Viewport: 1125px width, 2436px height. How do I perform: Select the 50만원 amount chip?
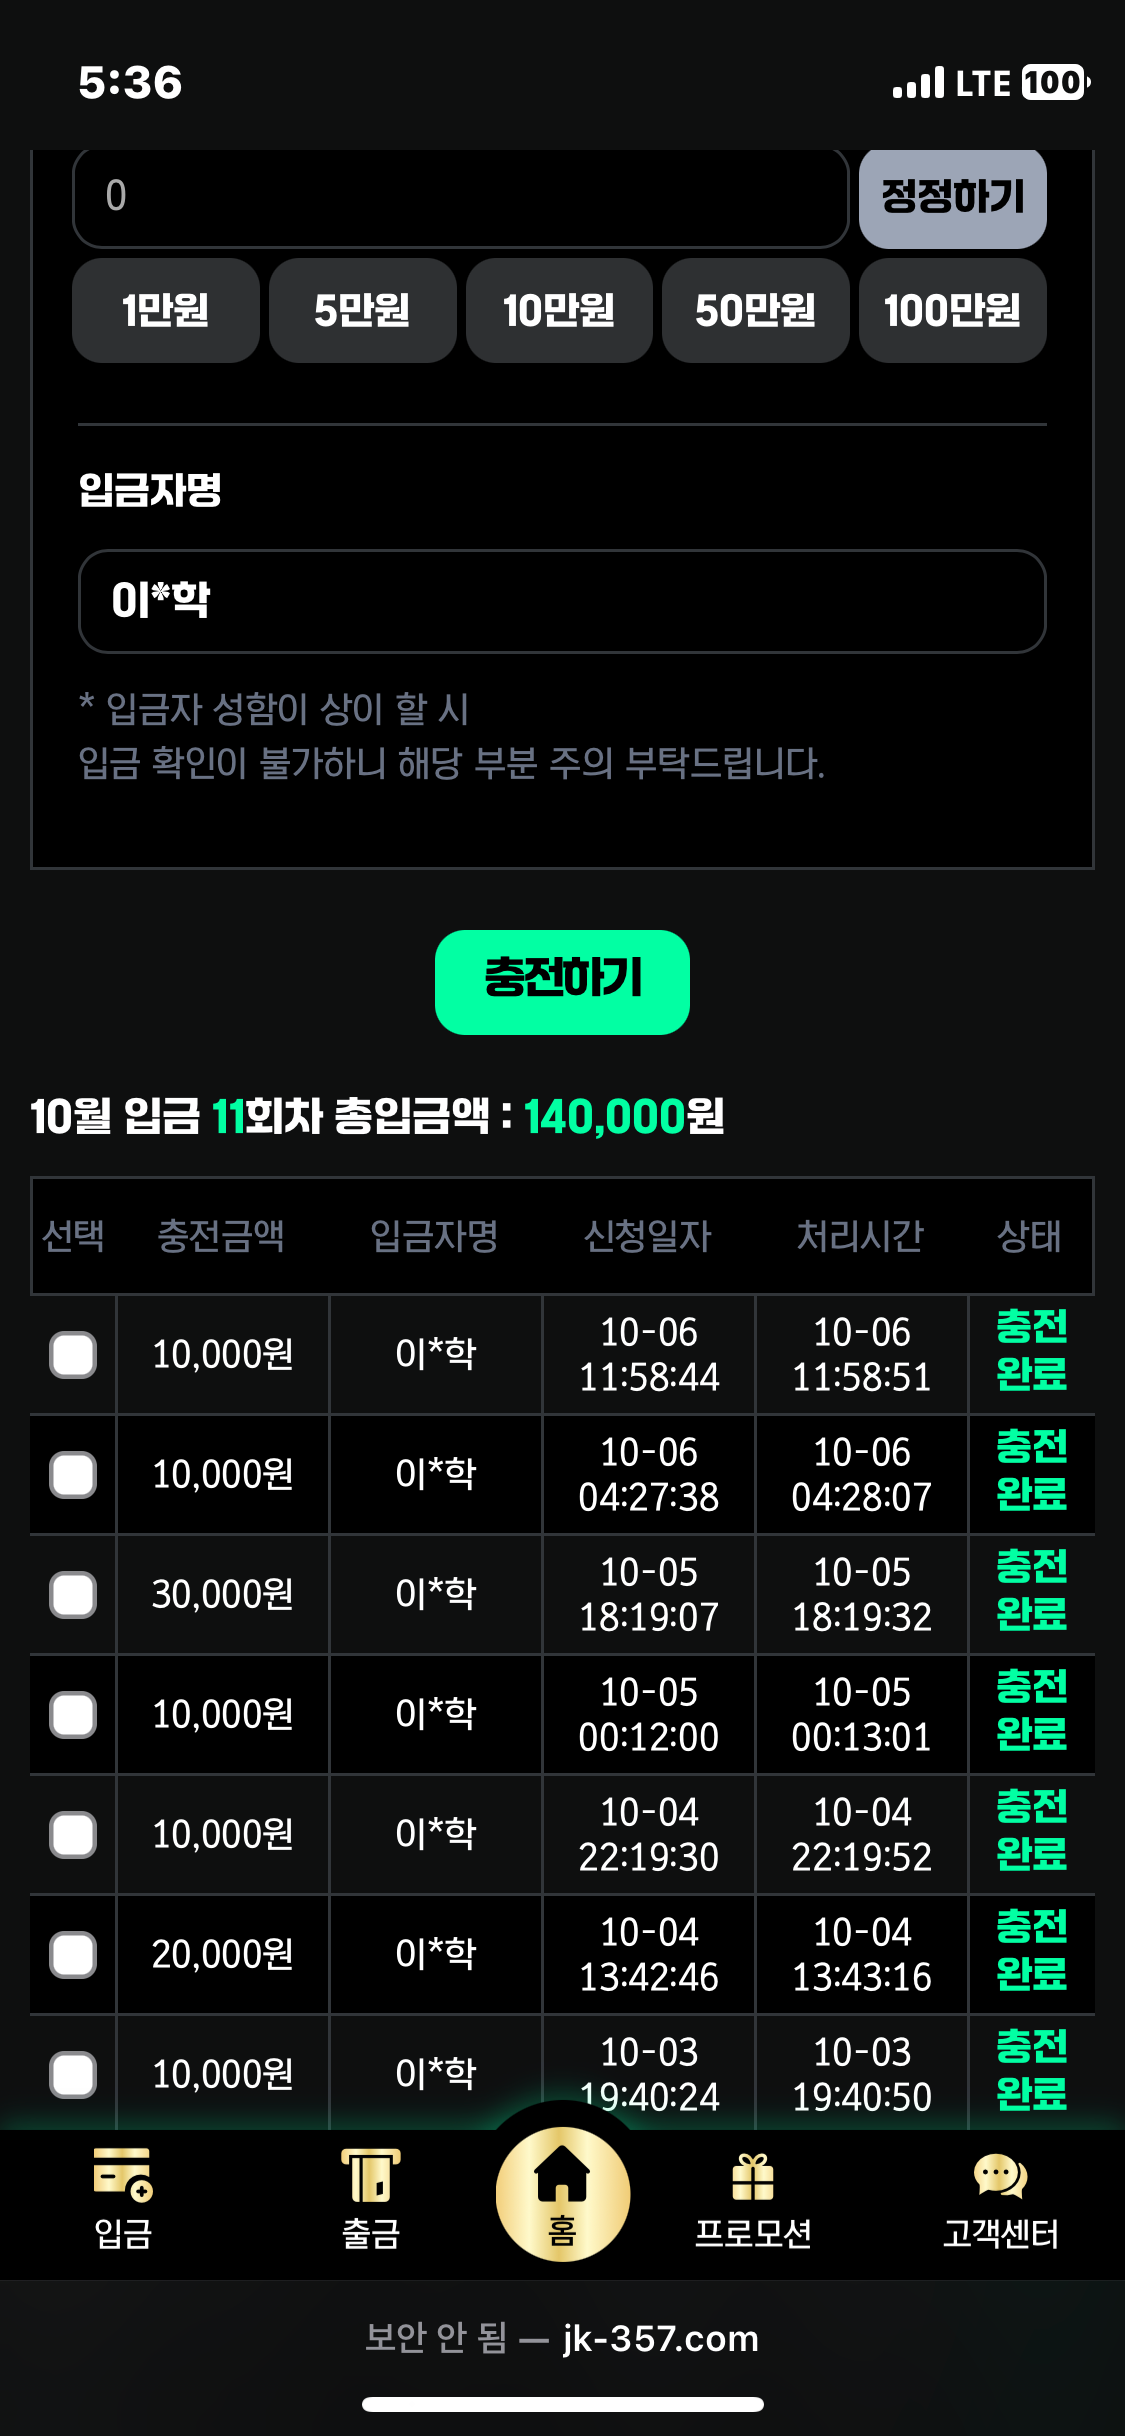[x=755, y=310]
